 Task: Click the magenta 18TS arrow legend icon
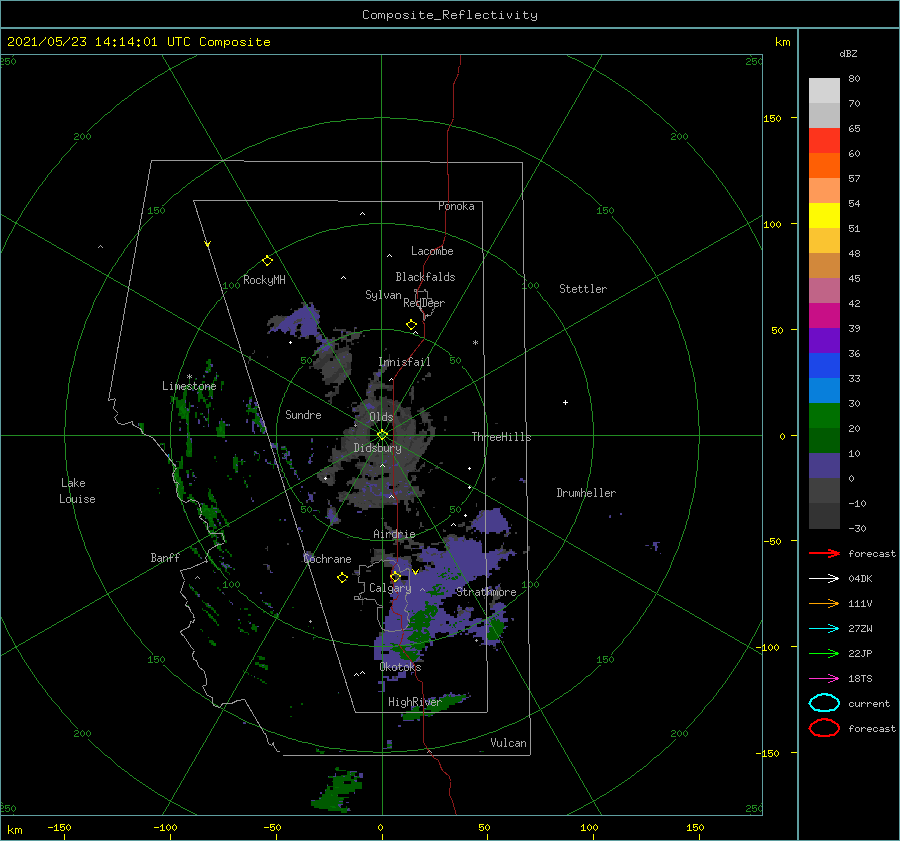(824, 679)
